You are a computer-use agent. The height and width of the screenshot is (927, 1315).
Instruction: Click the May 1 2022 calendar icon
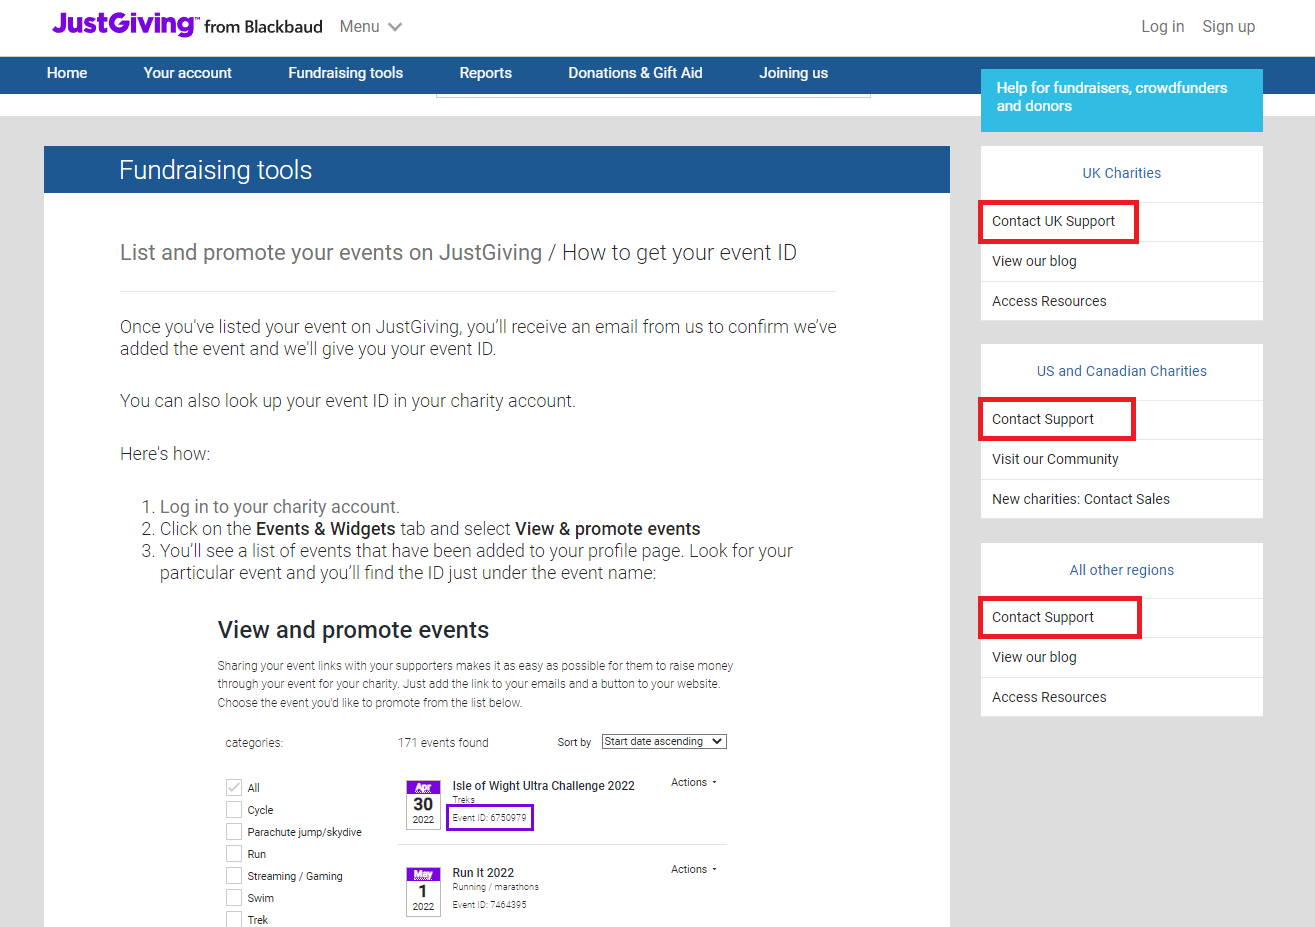pos(423,891)
